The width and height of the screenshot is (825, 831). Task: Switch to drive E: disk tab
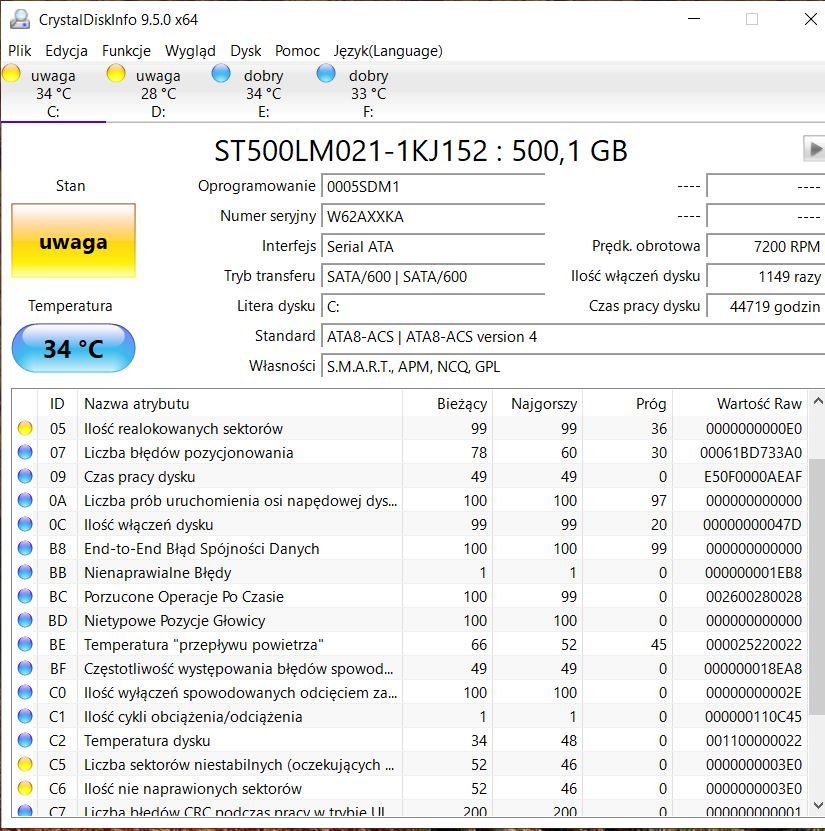[263, 93]
